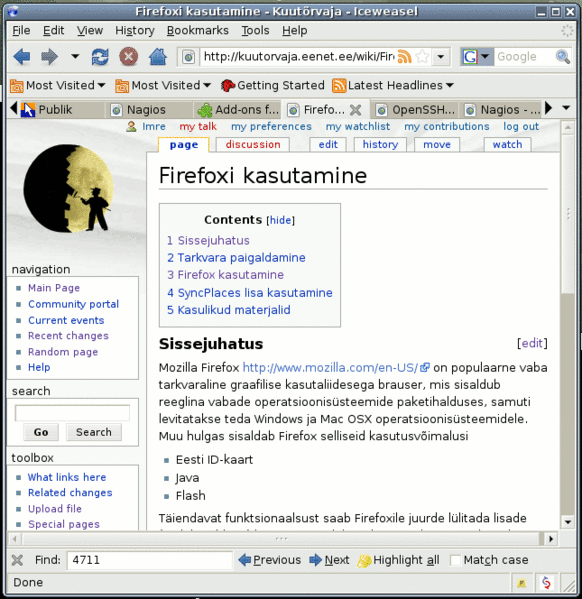Viewport: 582px width, 599px height.
Task: Toggle Highlight all
Action: coord(399,560)
